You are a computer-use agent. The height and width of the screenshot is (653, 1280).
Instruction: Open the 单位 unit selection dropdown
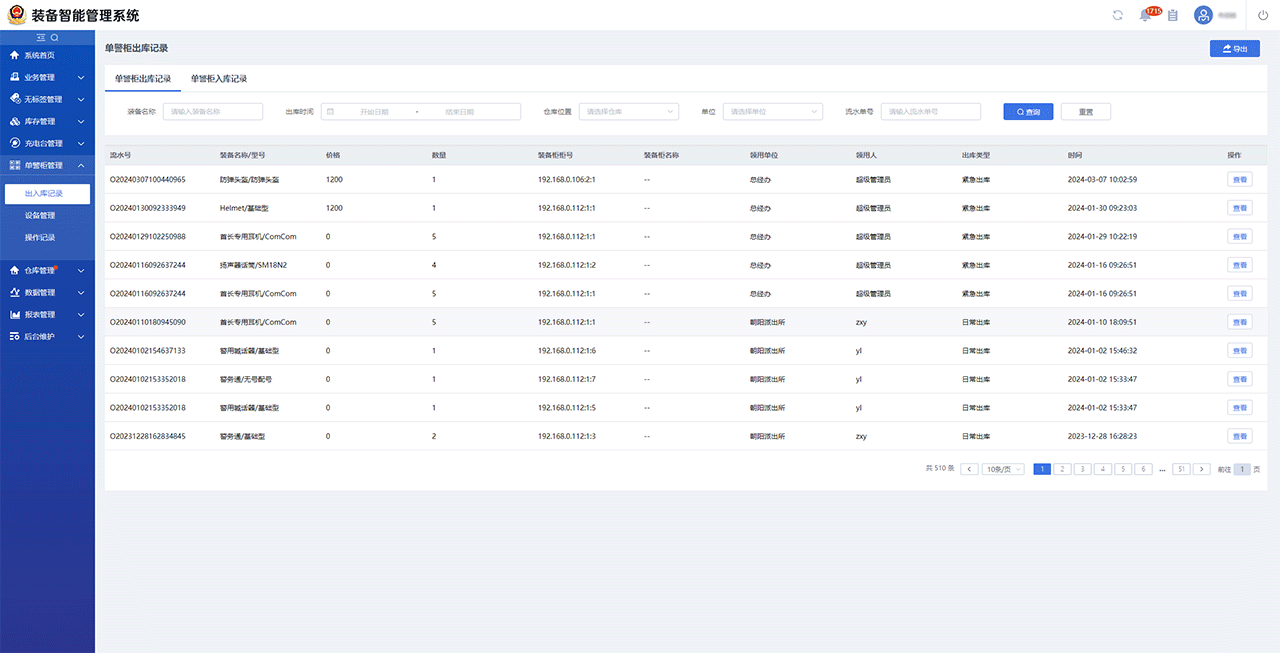[772, 112]
